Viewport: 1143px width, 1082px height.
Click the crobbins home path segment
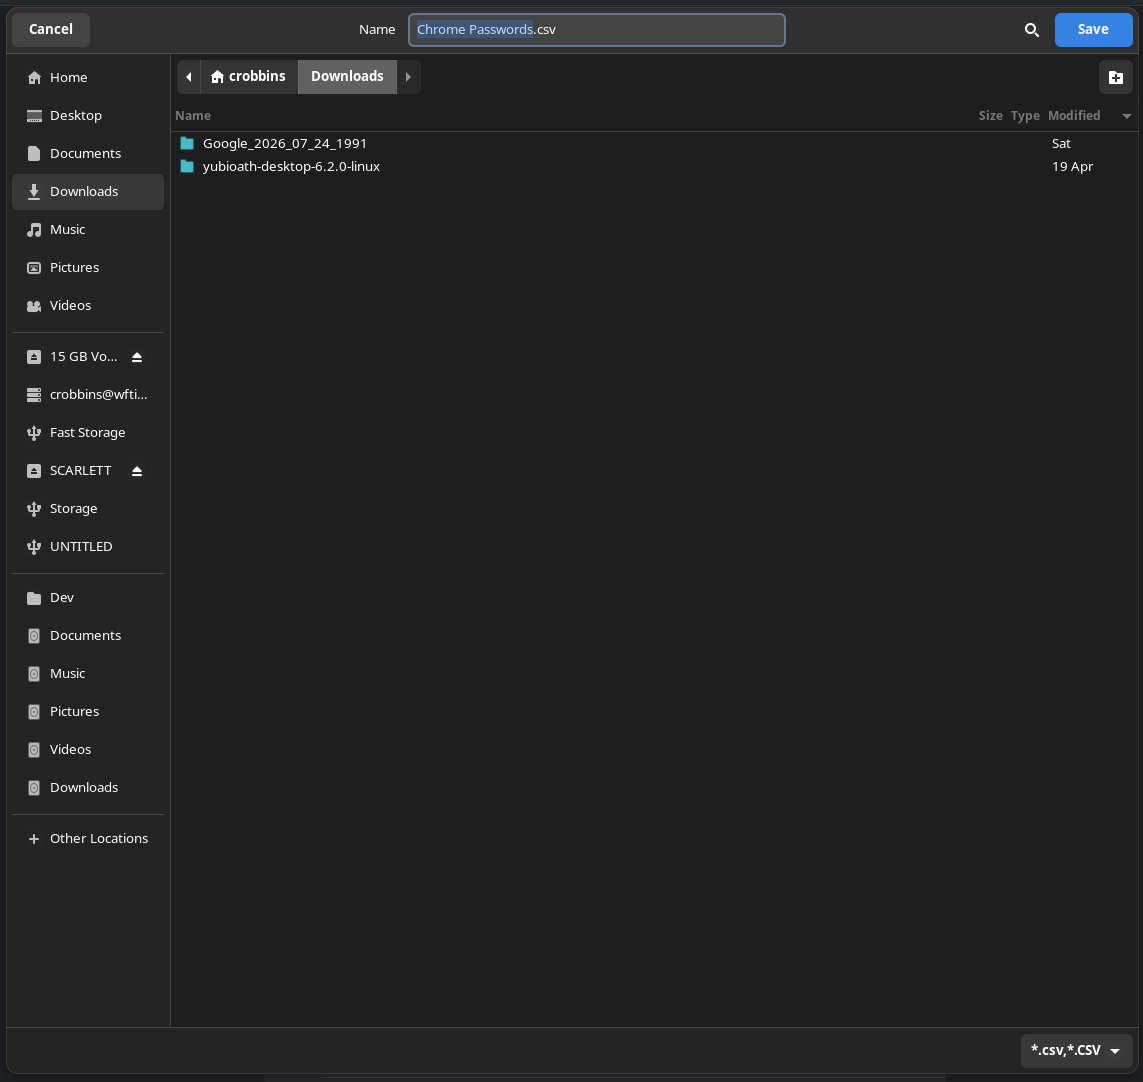(249, 77)
